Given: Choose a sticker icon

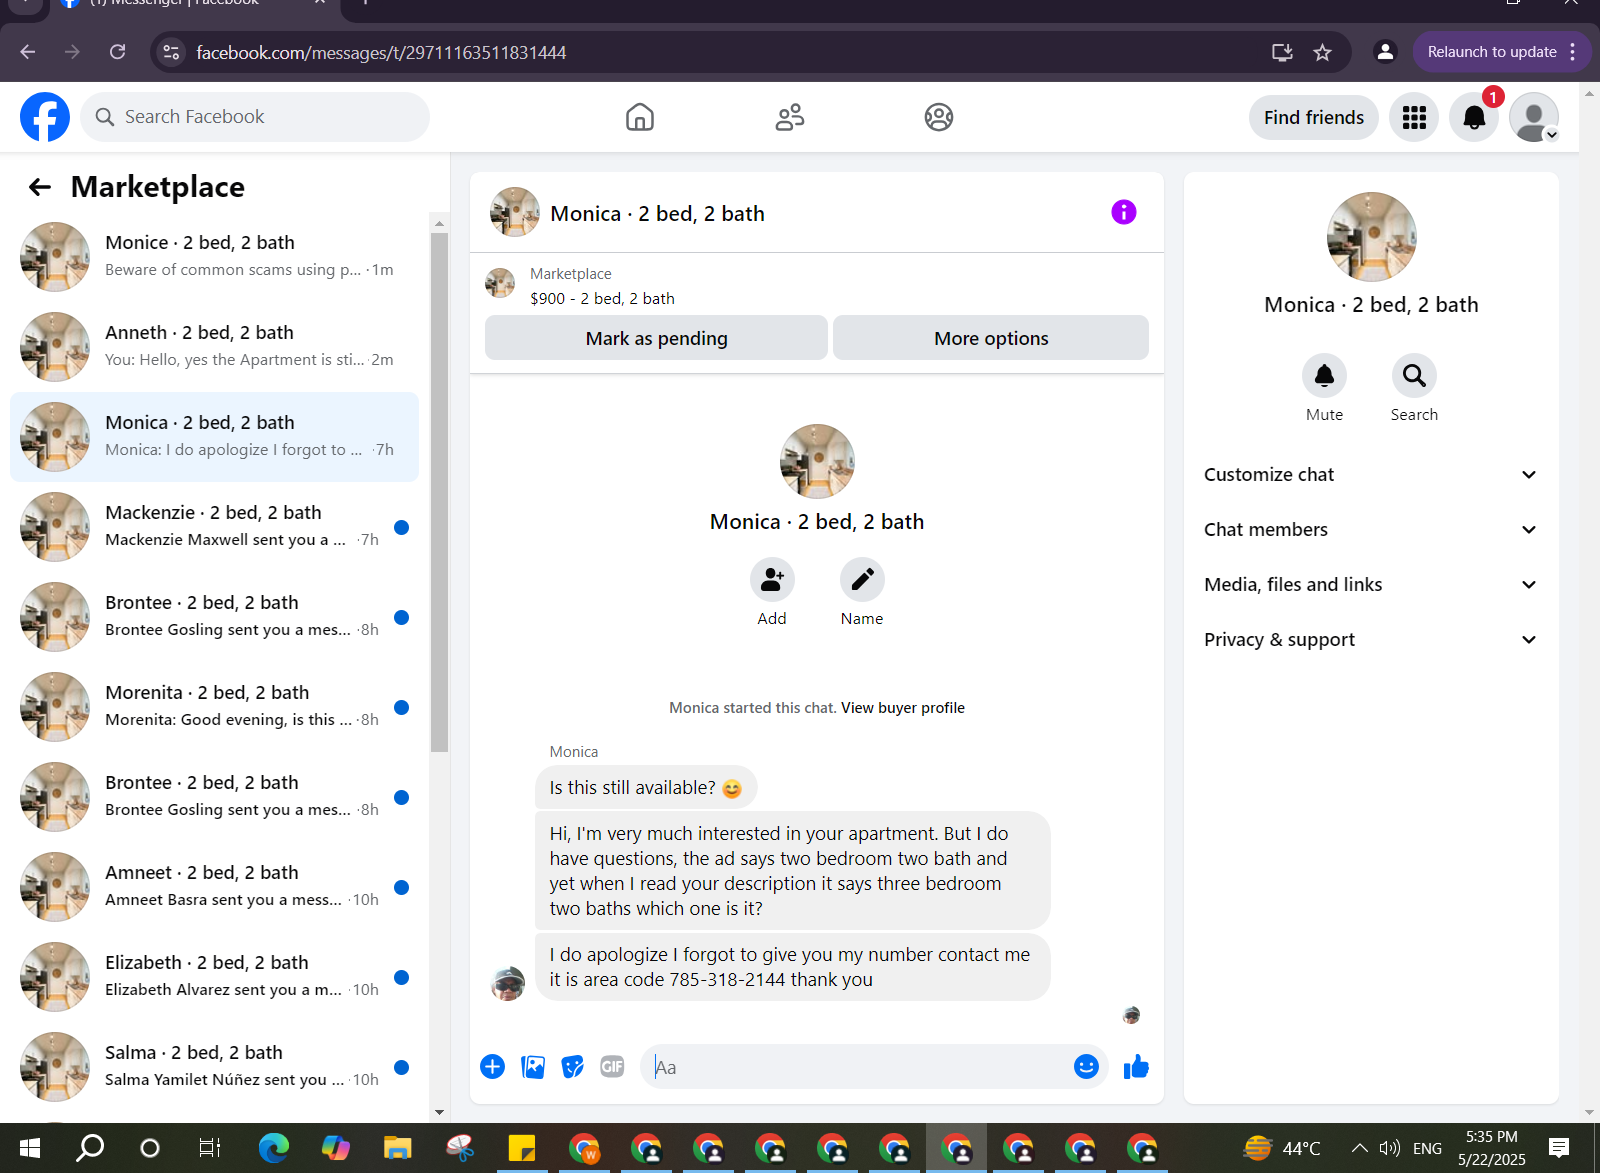Looking at the screenshot, I should pos(573,1067).
